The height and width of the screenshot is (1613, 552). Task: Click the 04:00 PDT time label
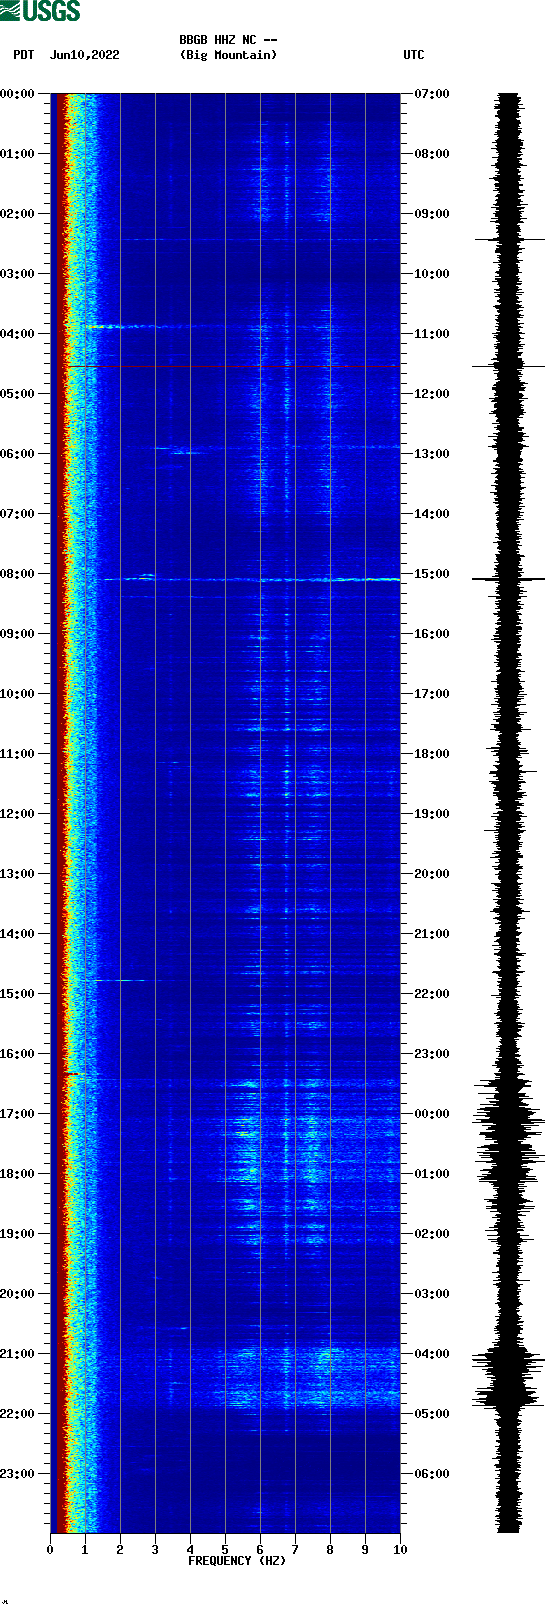point(18,334)
